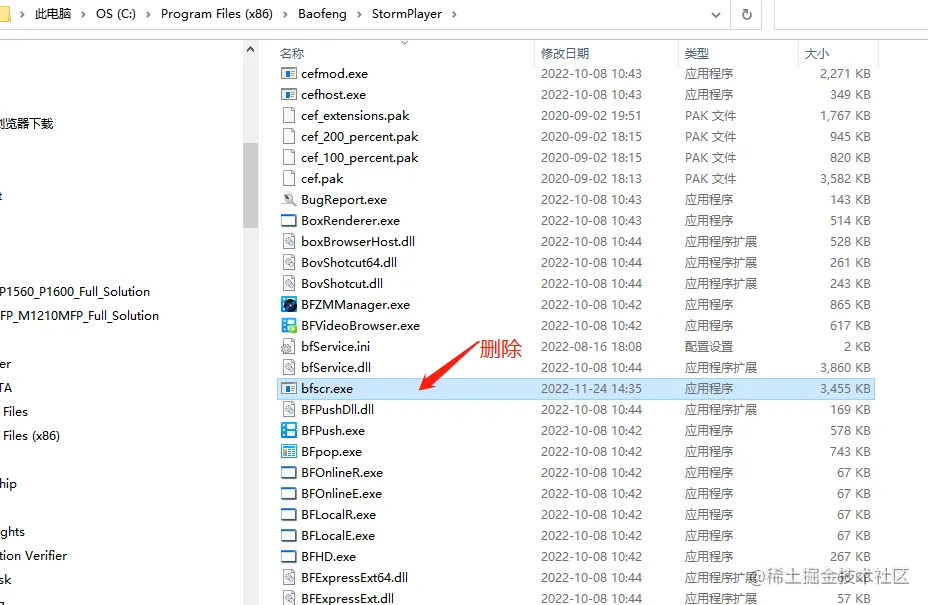Screen dimensions: 928x605
Task: Click the 2020-09-02 19:51 date of cef_extensions.pak
Action: (x=591, y=116)
